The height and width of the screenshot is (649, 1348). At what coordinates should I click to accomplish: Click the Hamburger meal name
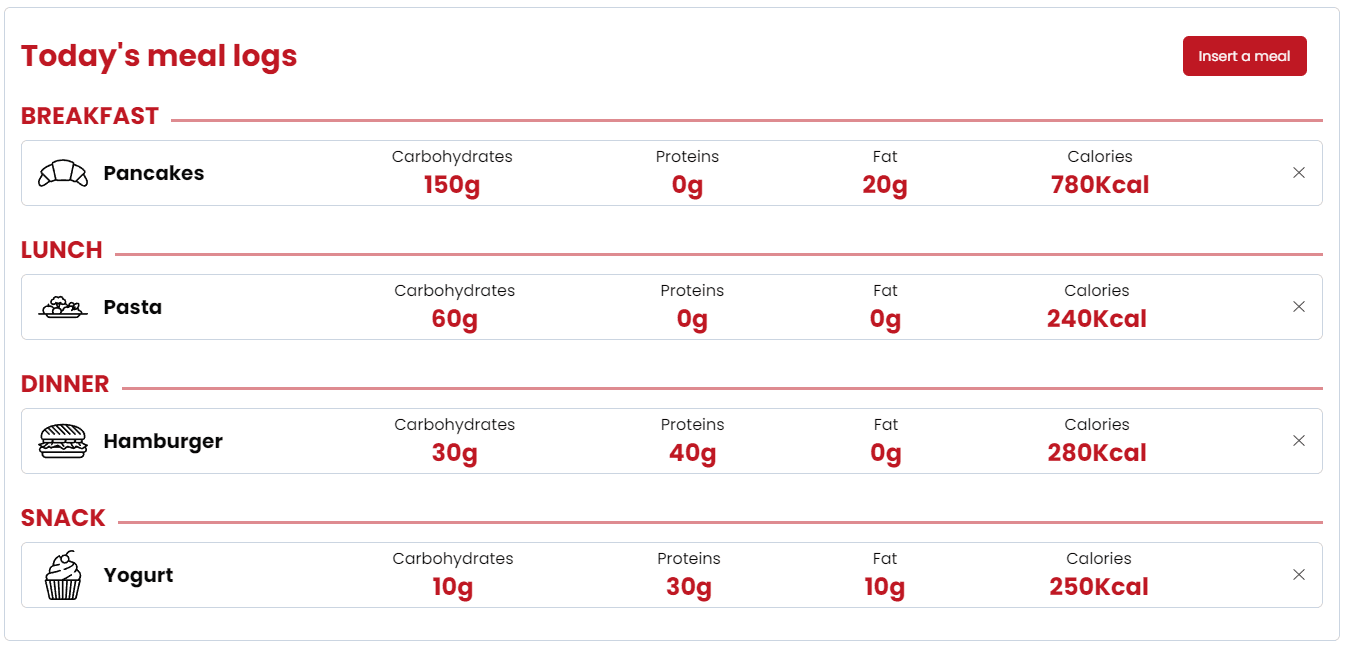tap(163, 441)
